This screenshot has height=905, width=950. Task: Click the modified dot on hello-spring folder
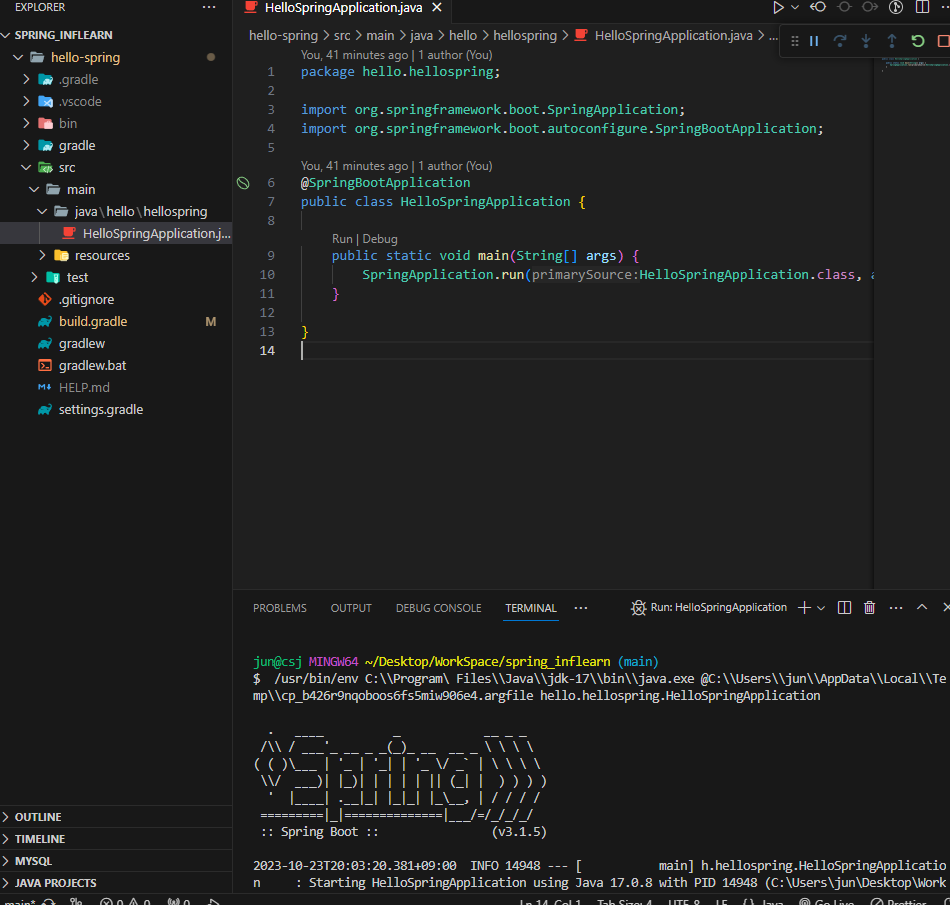coord(210,57)
